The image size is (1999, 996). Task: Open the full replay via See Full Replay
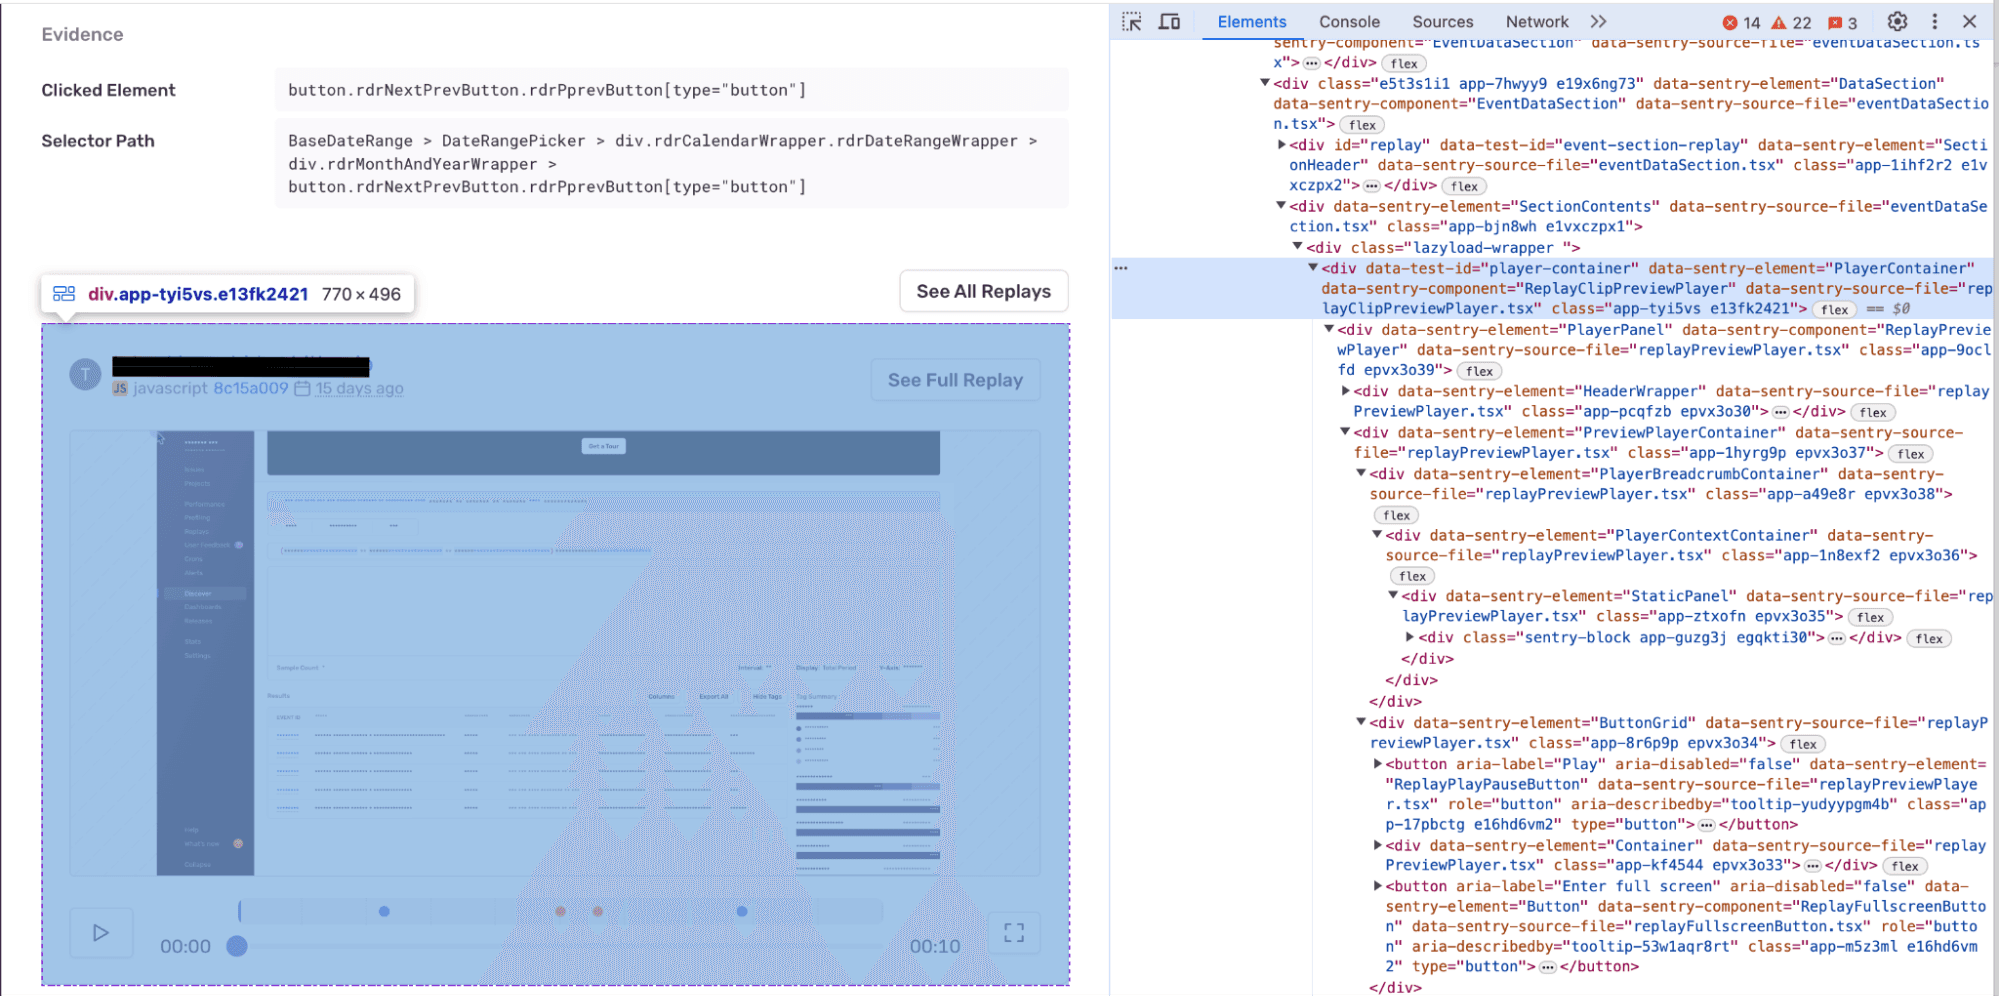point(954,380)
